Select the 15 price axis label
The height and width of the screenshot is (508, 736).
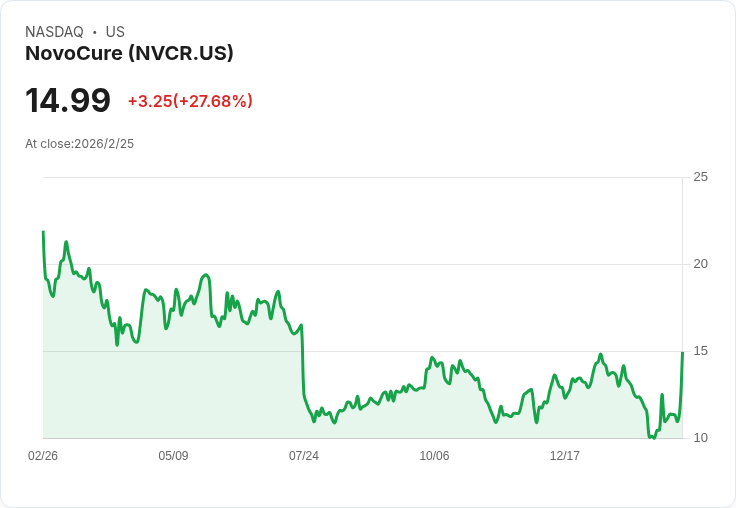(700, 351)
